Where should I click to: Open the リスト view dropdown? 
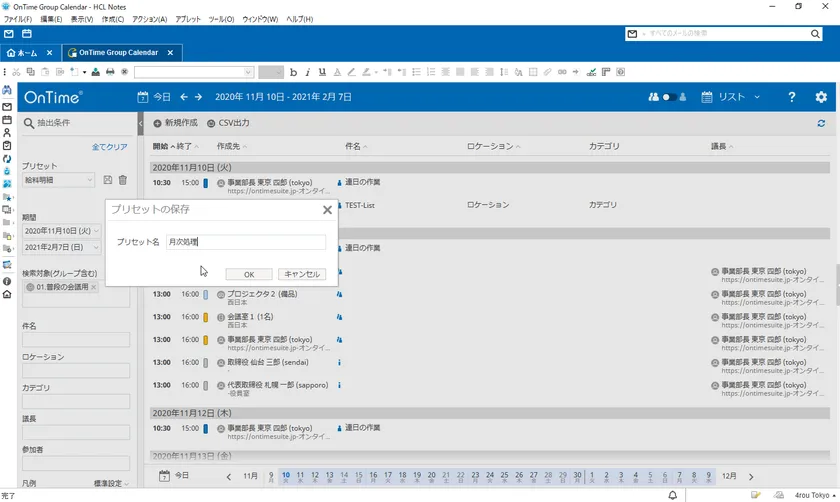pos(731,97)
